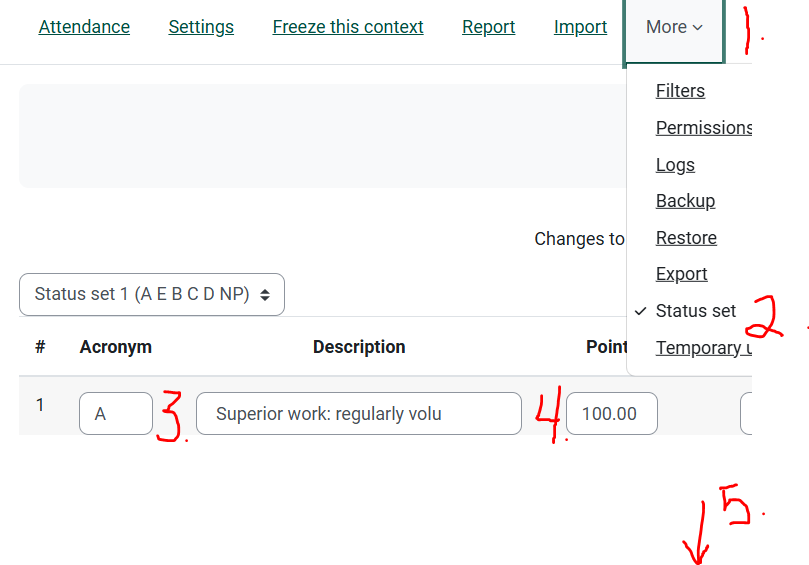Click the Points field showing 100.00
This screenshot has height=565, width=809.
click(x=611, y=414)
